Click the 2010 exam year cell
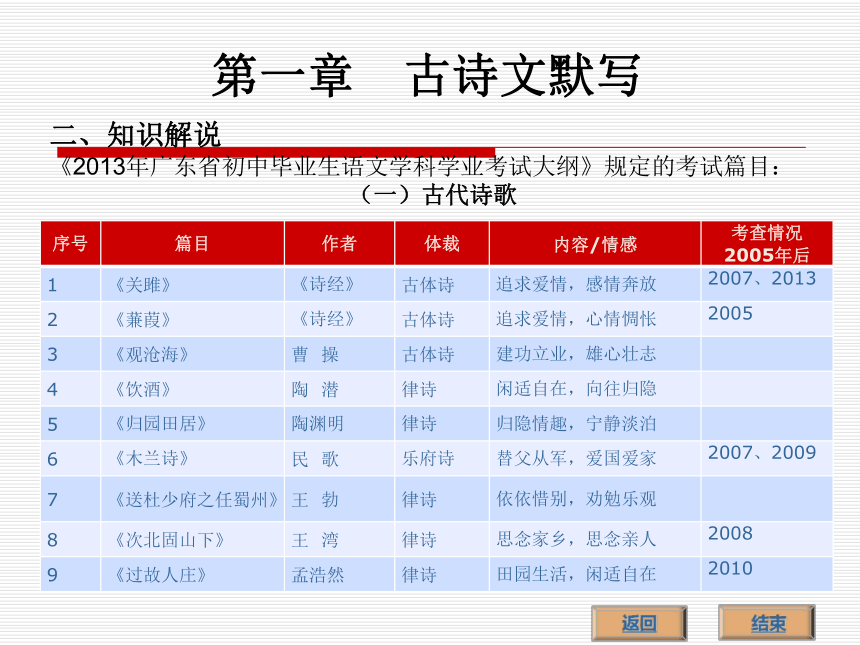This screenshot has height=645, width=860. (x=767, y=574)
